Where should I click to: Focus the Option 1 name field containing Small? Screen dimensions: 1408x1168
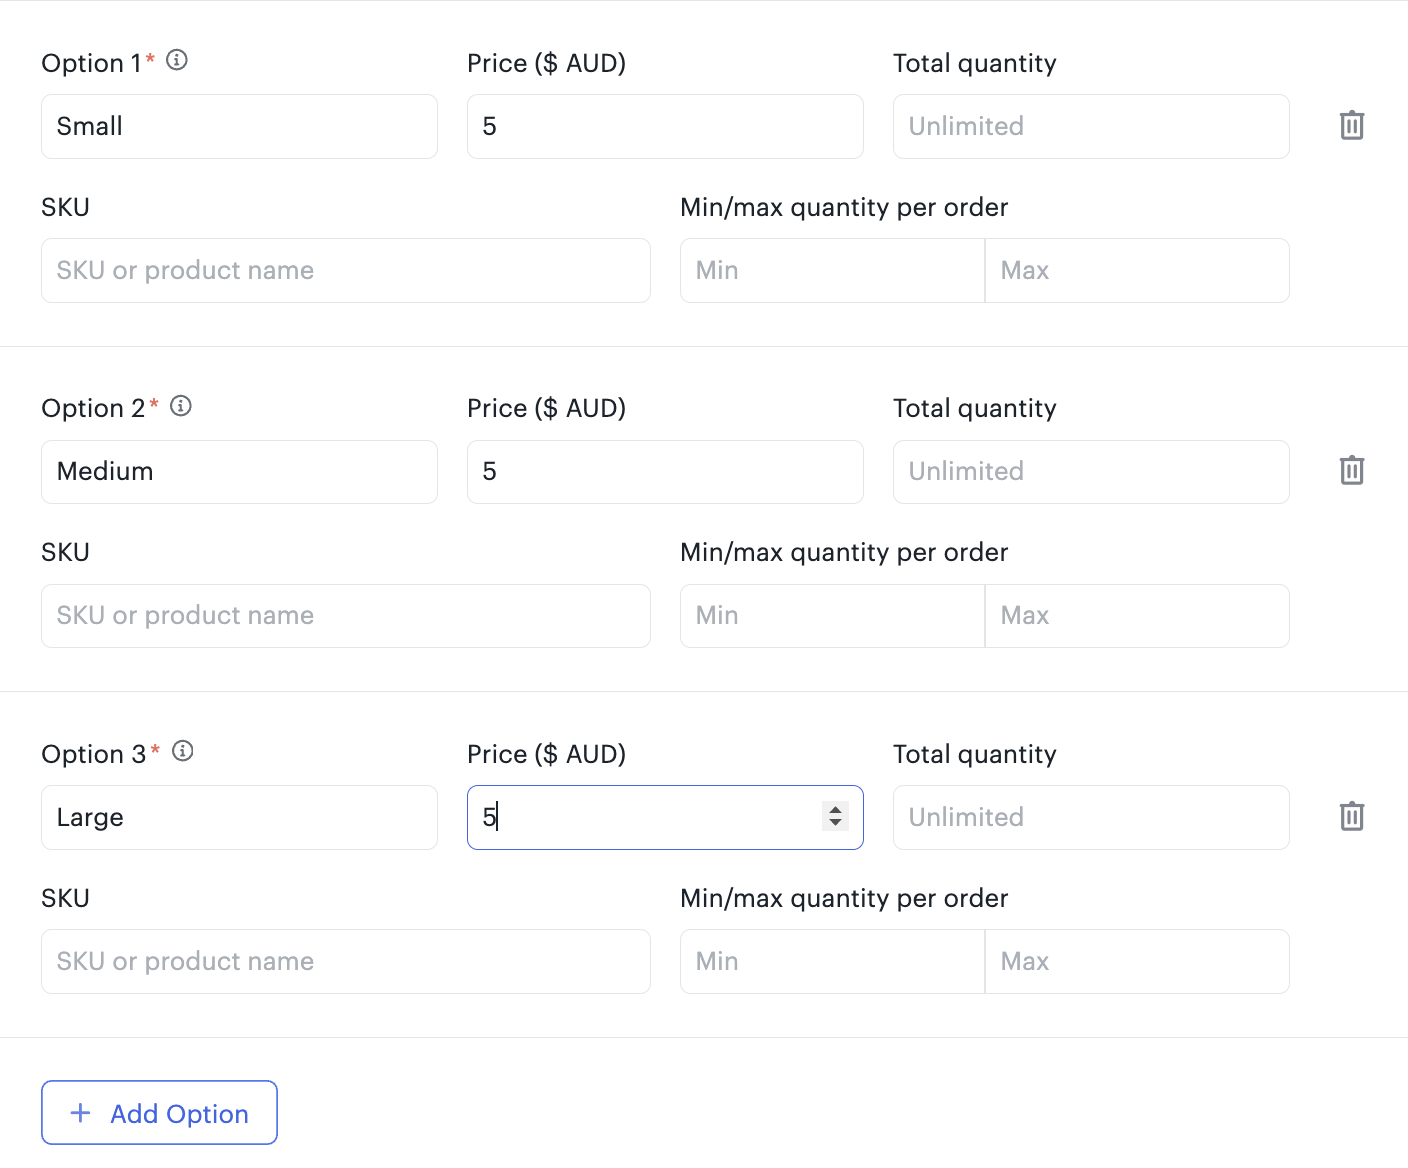239,126
